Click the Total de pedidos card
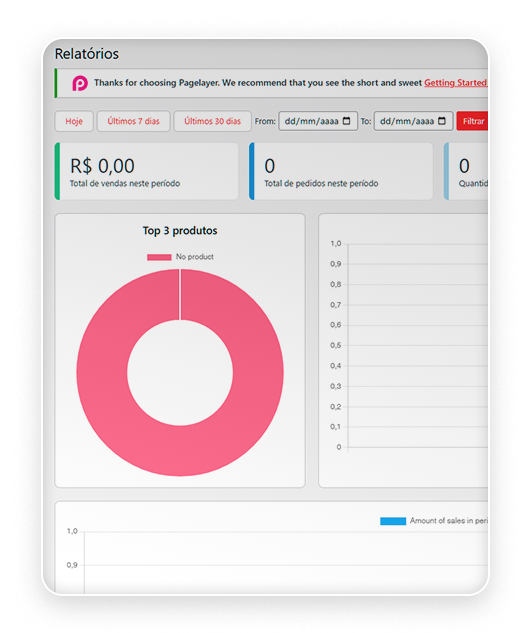Viewport: 530px width, 633px height. tap(341, 171)
